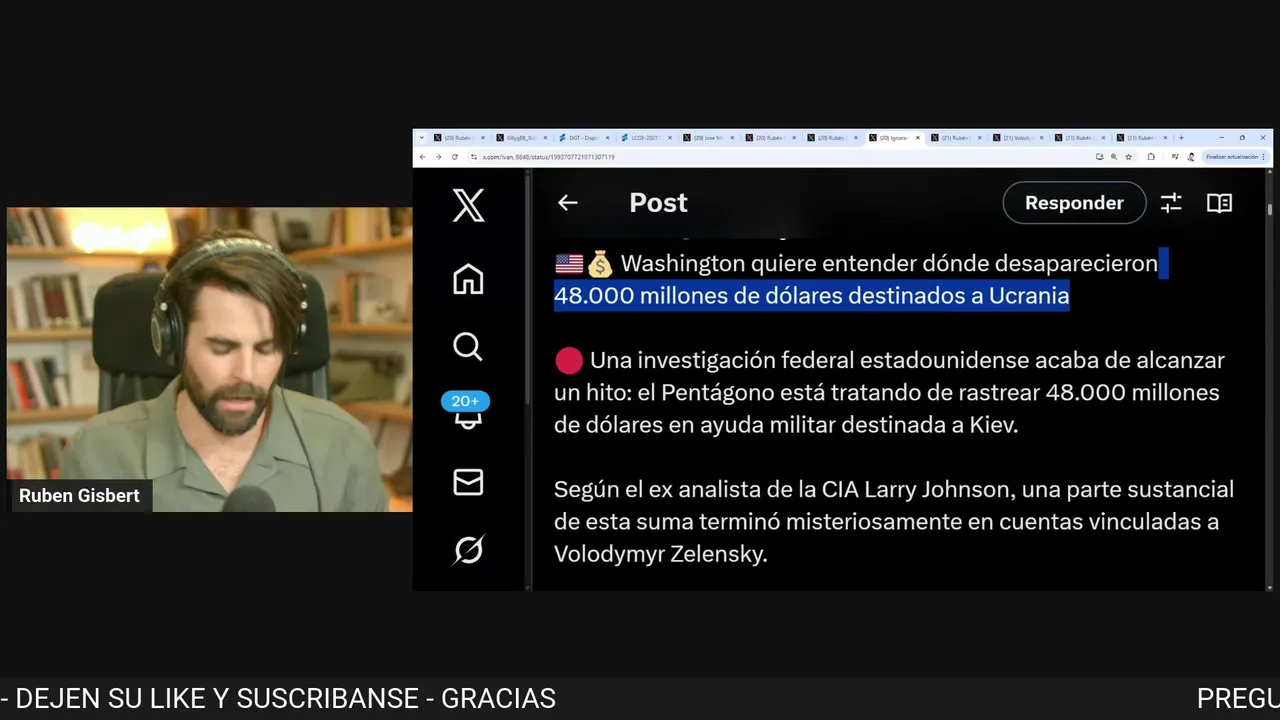Open Messages envelope icon
Viewport: 1280px width, 720px height.
pyautogui.click(x=468, y=482)
